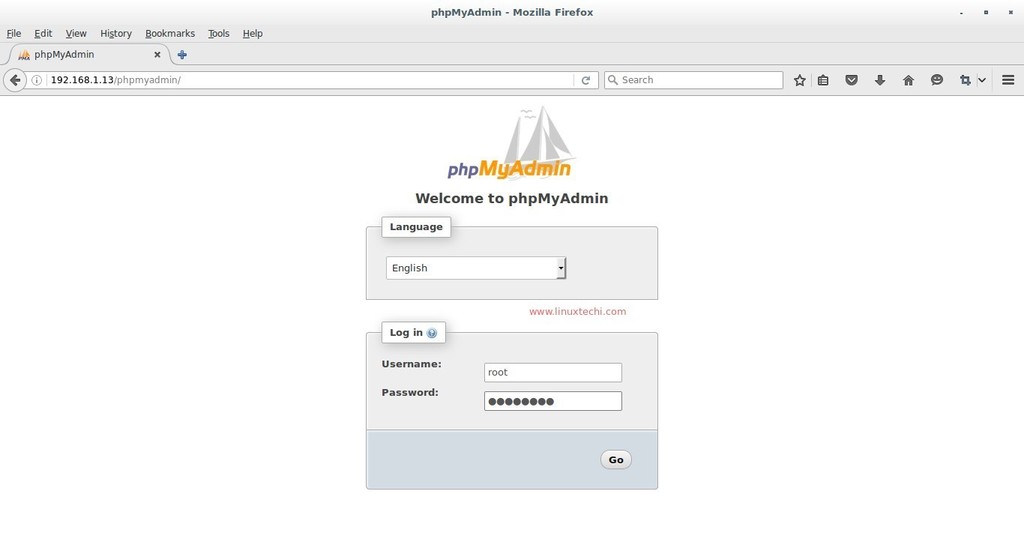
Task: Click the Firefox Search box
Action: tap(694, 80)
